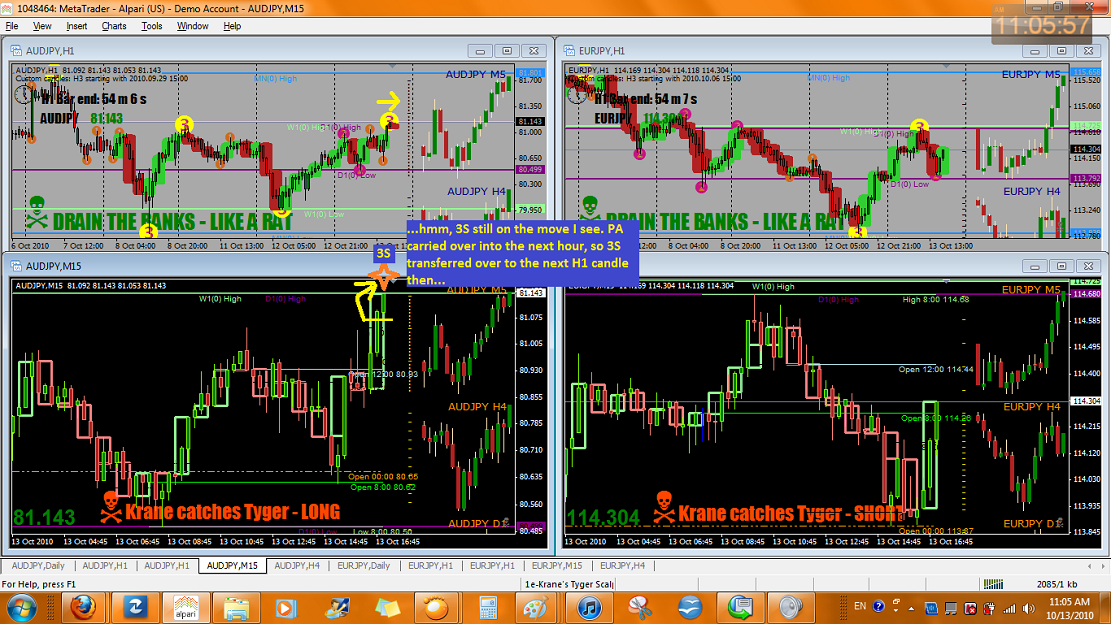The image size is (1111, 624).
Task: Click the connection status bars indicator
Action: coord(993,584)
